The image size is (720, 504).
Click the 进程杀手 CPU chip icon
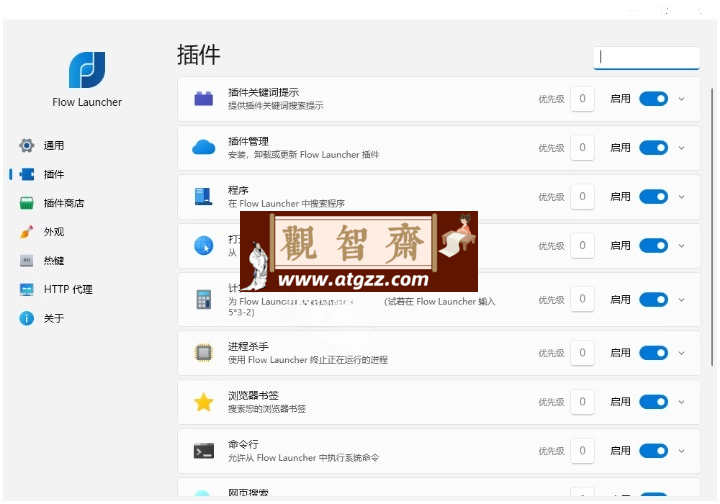tap(203, 353)
